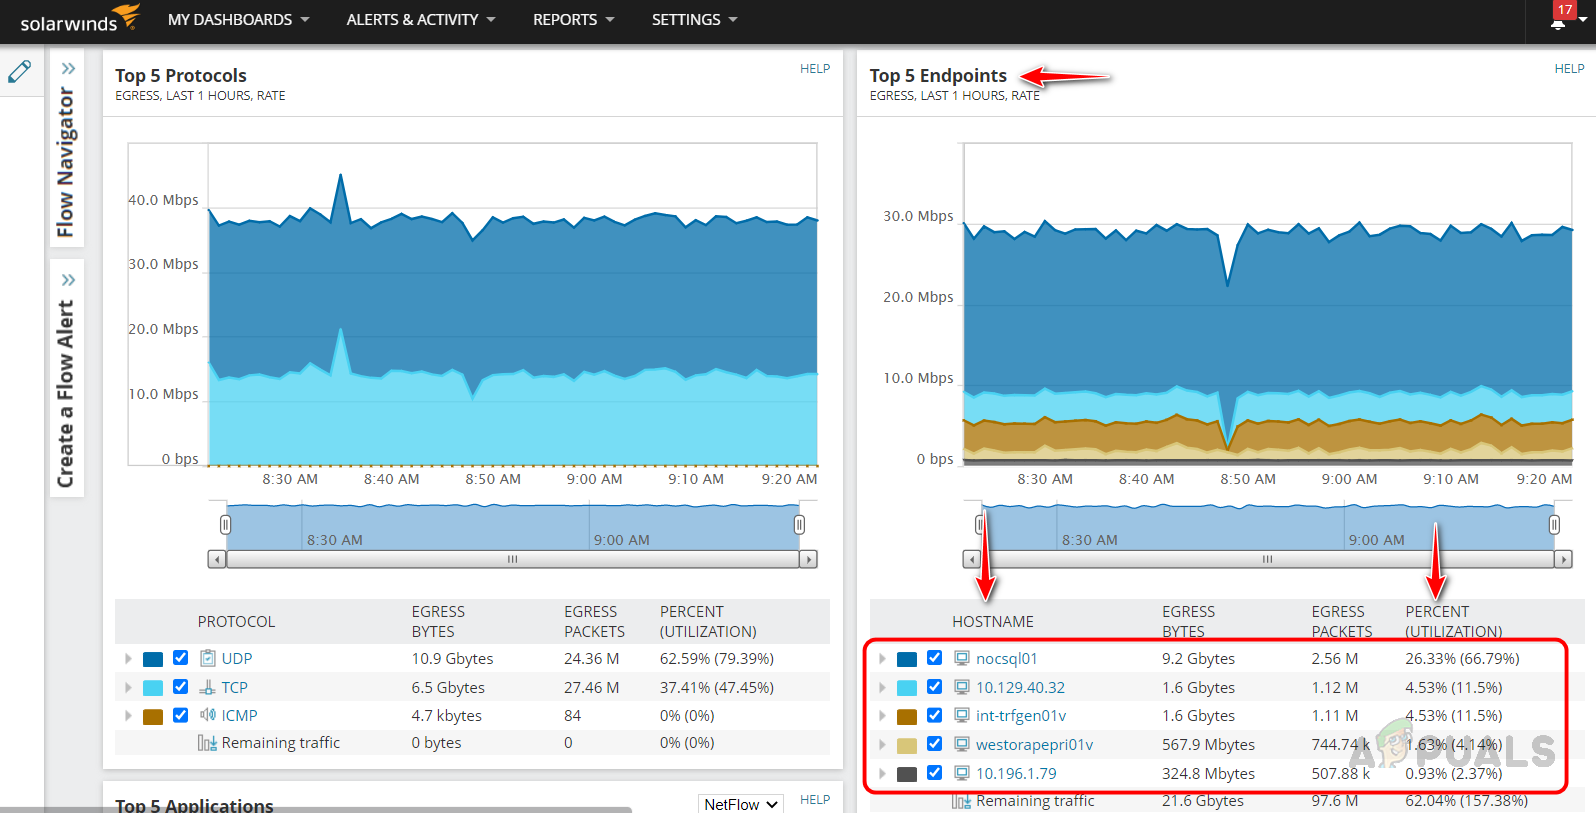Click the ICMP brown color swatch
The height and width of the screenshot is (813, 1596).
(x=153, y=716)
